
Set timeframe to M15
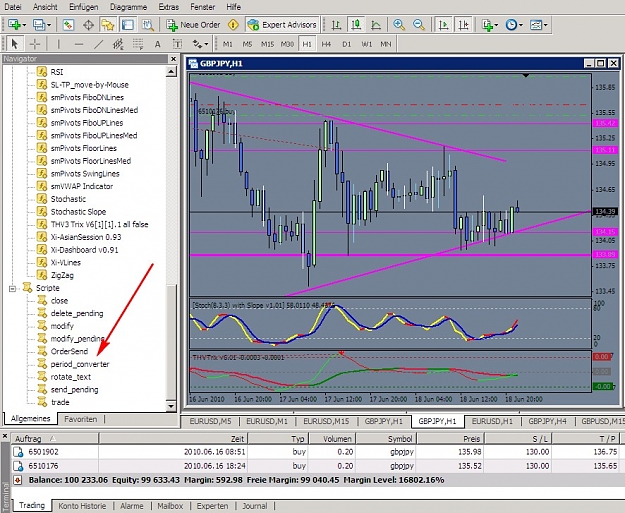267,44
